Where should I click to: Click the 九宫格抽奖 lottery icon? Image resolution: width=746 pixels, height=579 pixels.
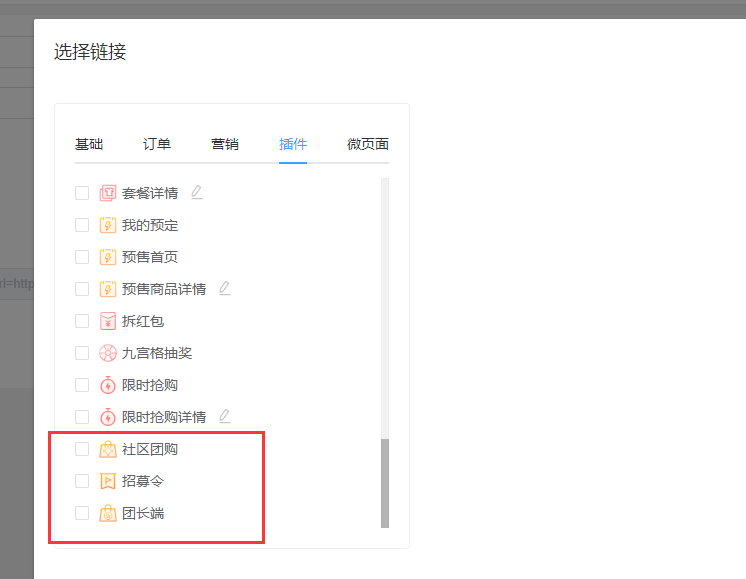pyautogui.click(x=108, y=353)
